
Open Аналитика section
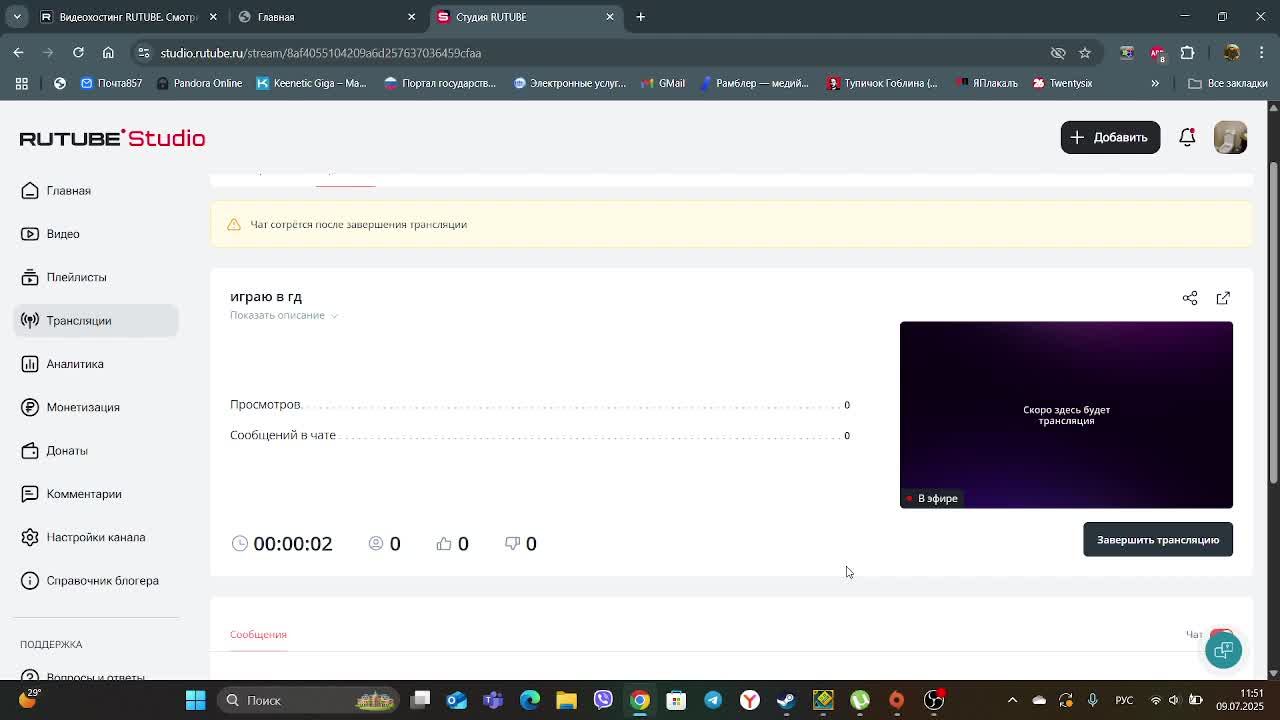pyautogui.click(x=75, y=364)
